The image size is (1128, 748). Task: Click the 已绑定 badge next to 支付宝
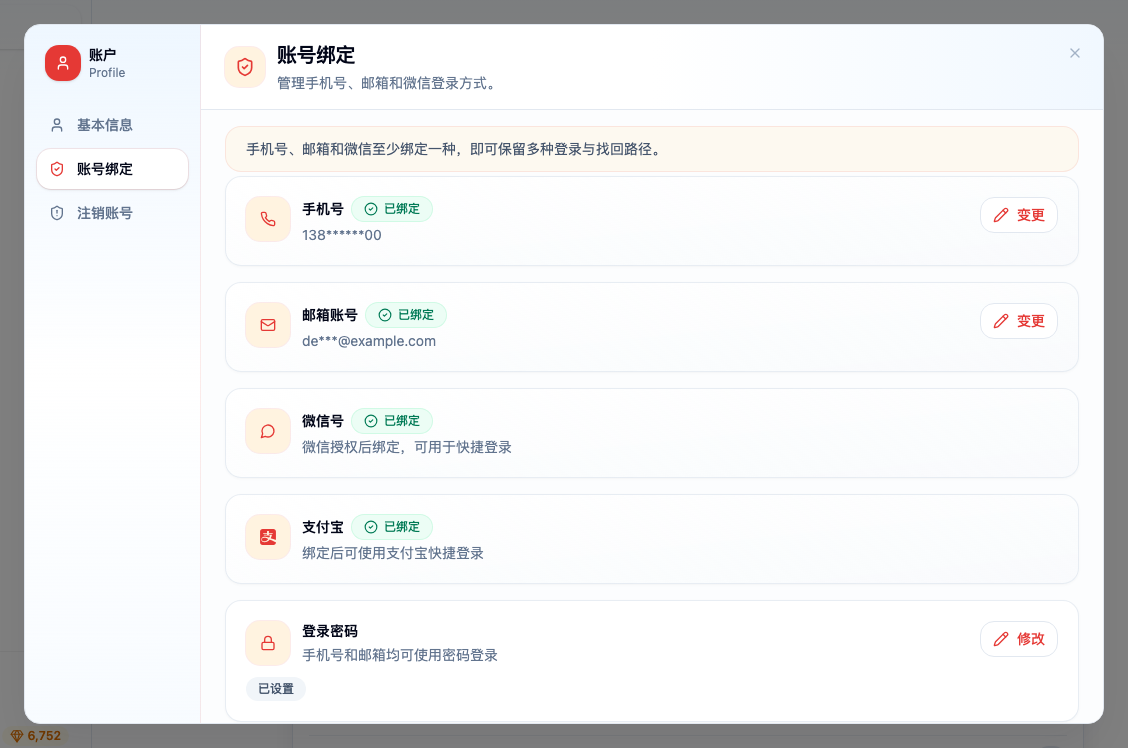[x=392, y=527]
